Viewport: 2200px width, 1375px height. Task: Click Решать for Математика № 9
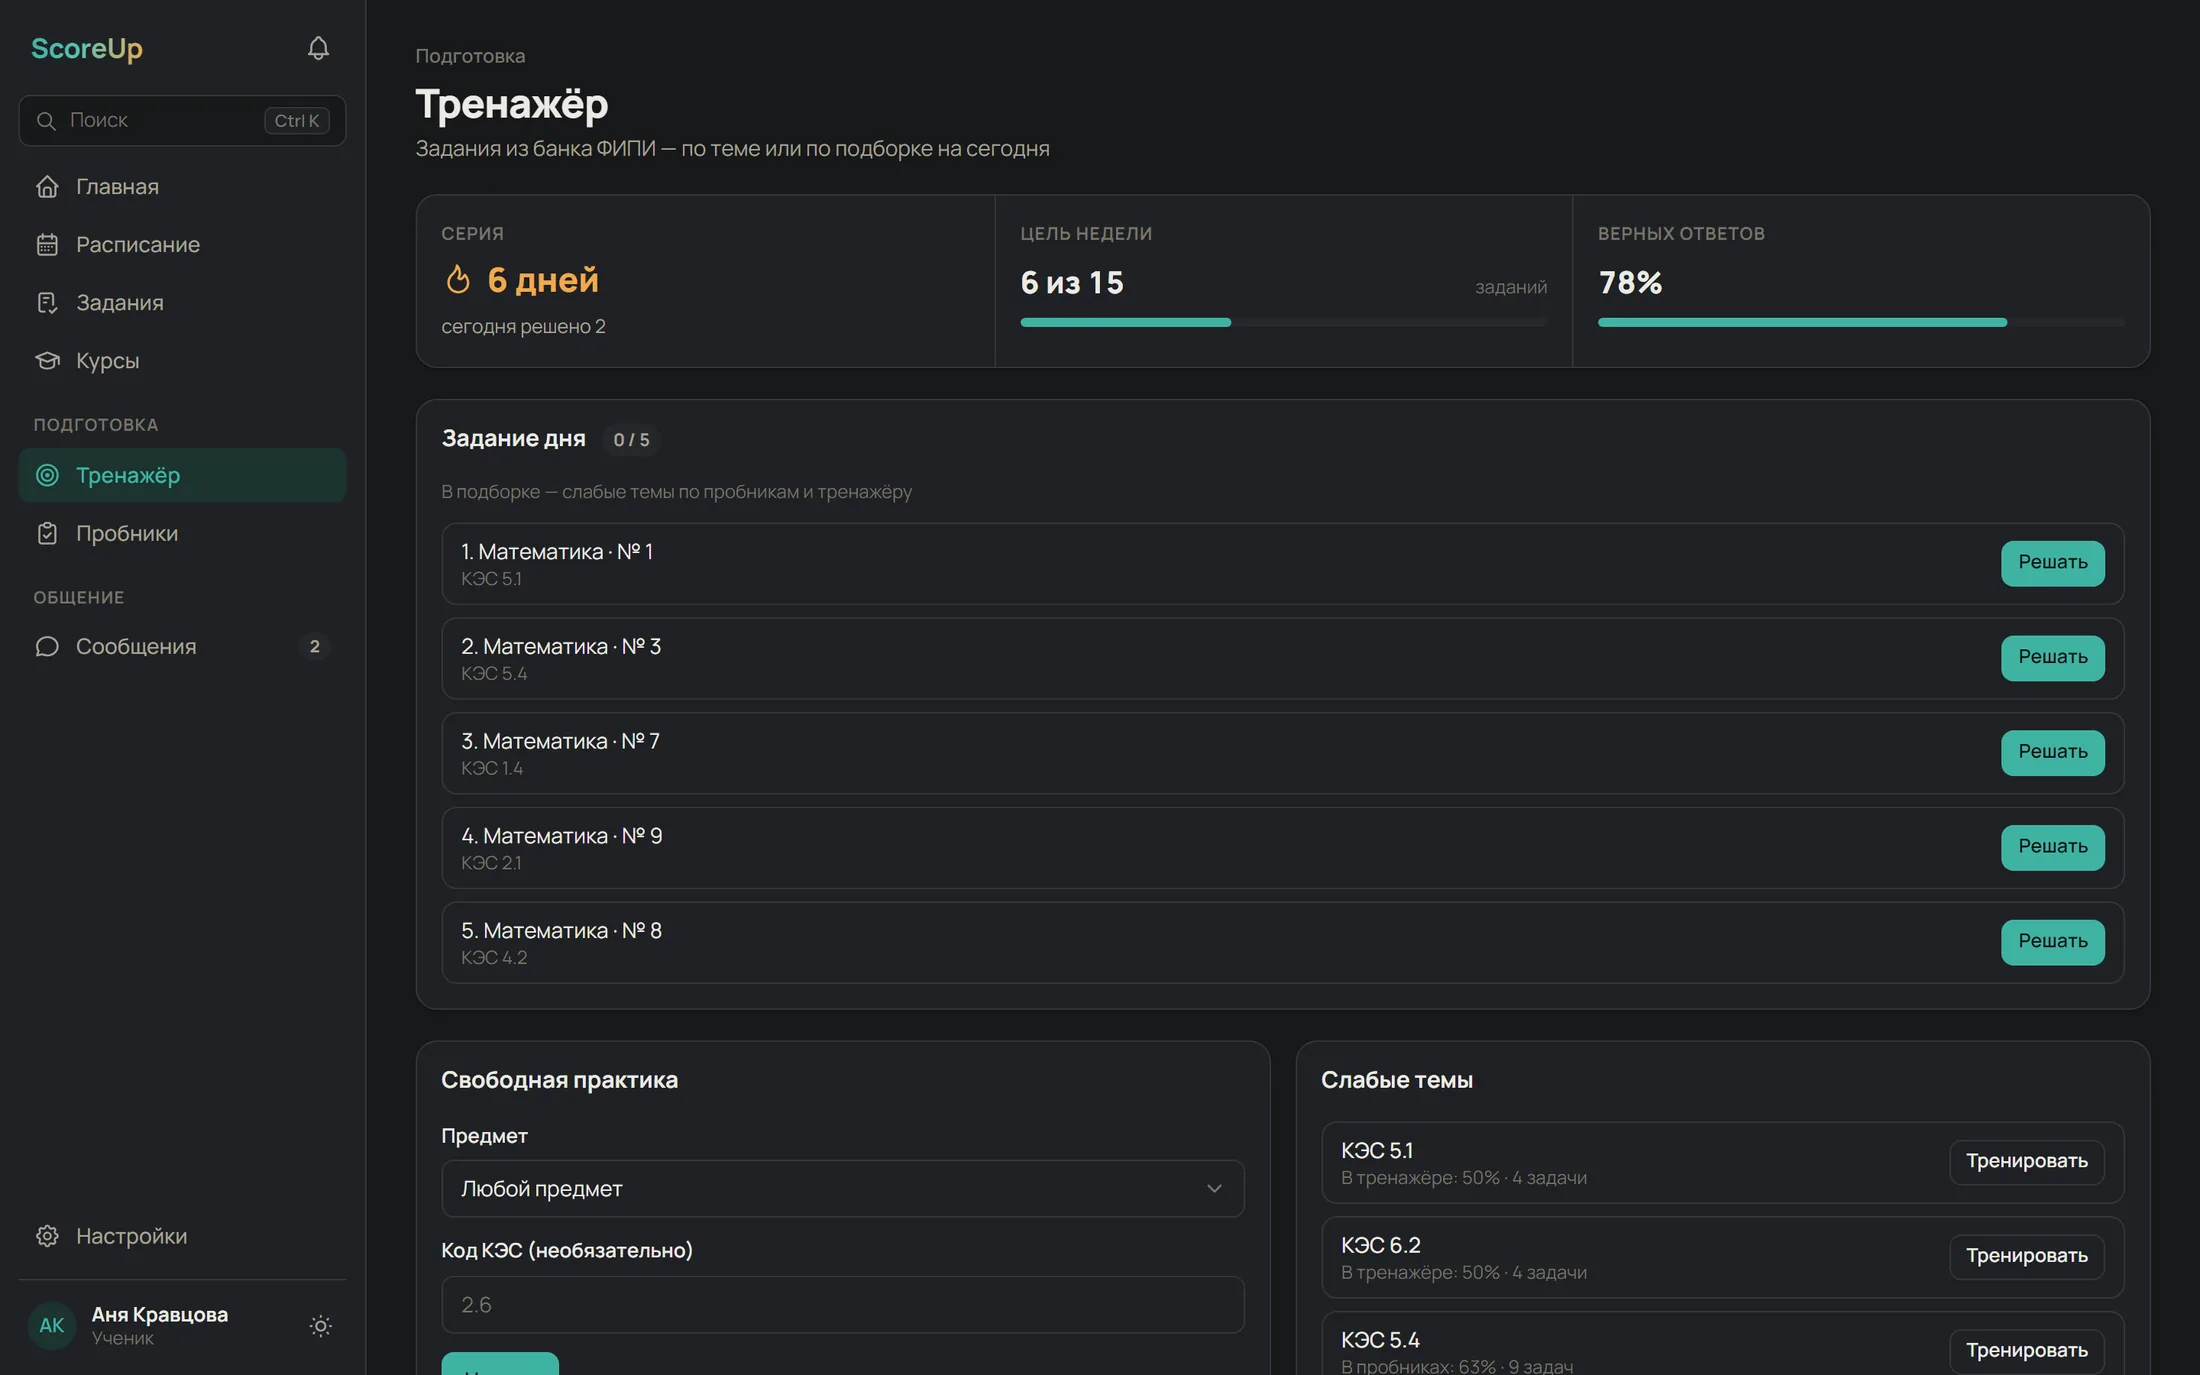(x=2052, y=848)
